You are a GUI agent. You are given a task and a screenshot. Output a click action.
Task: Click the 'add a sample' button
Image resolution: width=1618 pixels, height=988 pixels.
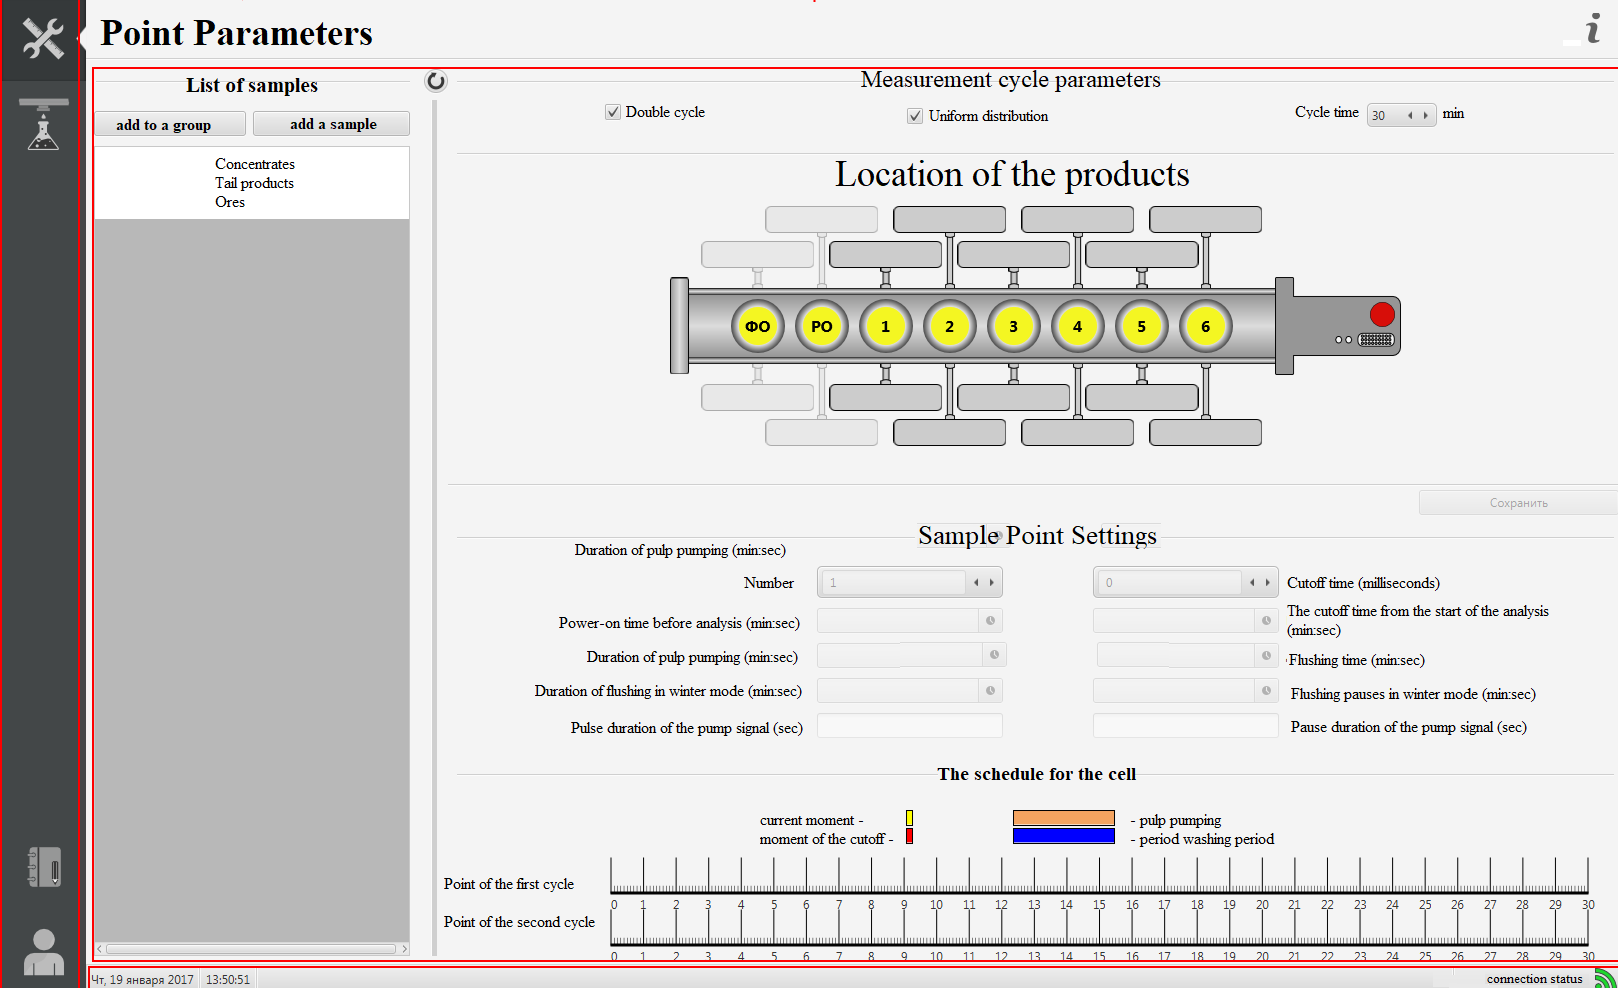tap(332, 124)
